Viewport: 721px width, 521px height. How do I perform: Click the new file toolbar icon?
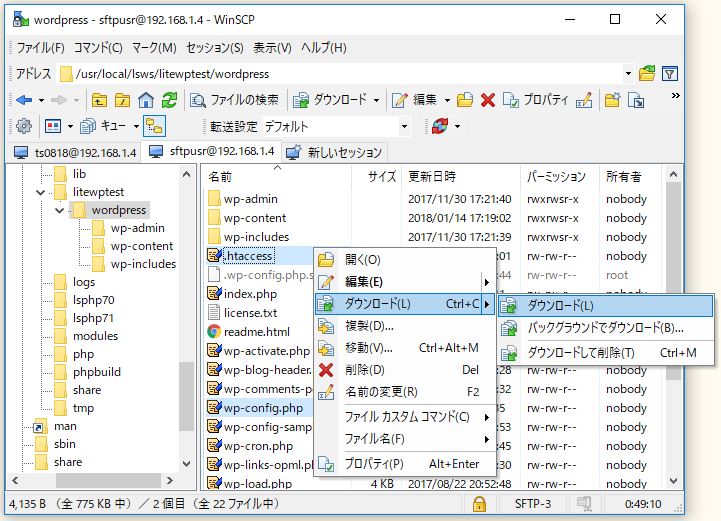pyautogui.click(x=636, y=100)
